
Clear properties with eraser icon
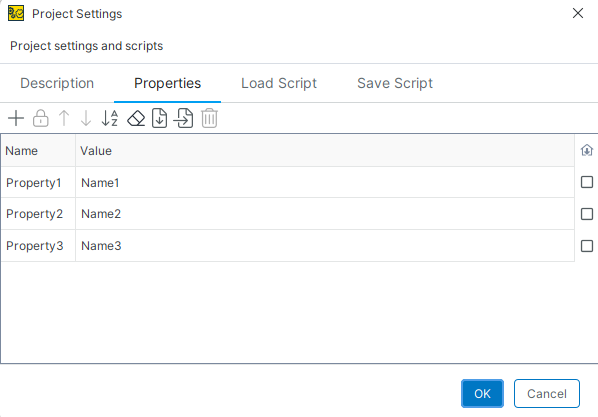click(136, 118)
